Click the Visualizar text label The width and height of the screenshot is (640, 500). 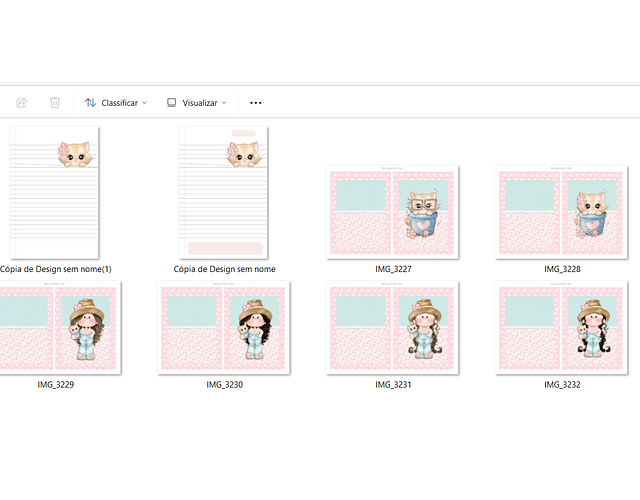(200, 102)
